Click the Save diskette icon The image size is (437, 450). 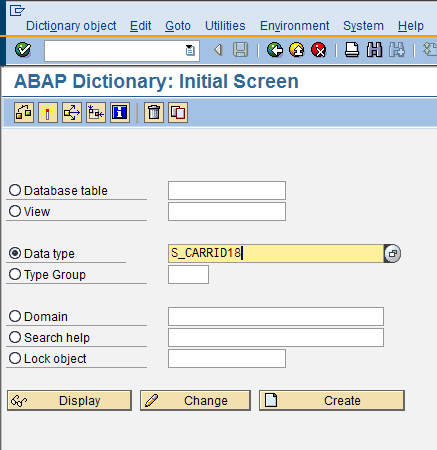click(x=240, y=50)
